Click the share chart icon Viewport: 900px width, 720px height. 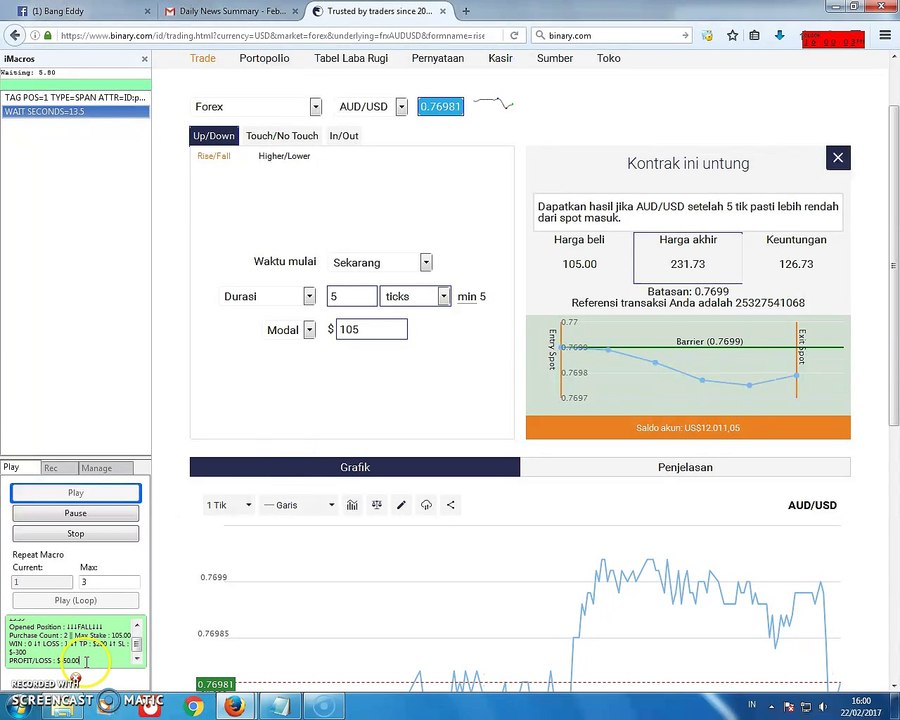451,505
